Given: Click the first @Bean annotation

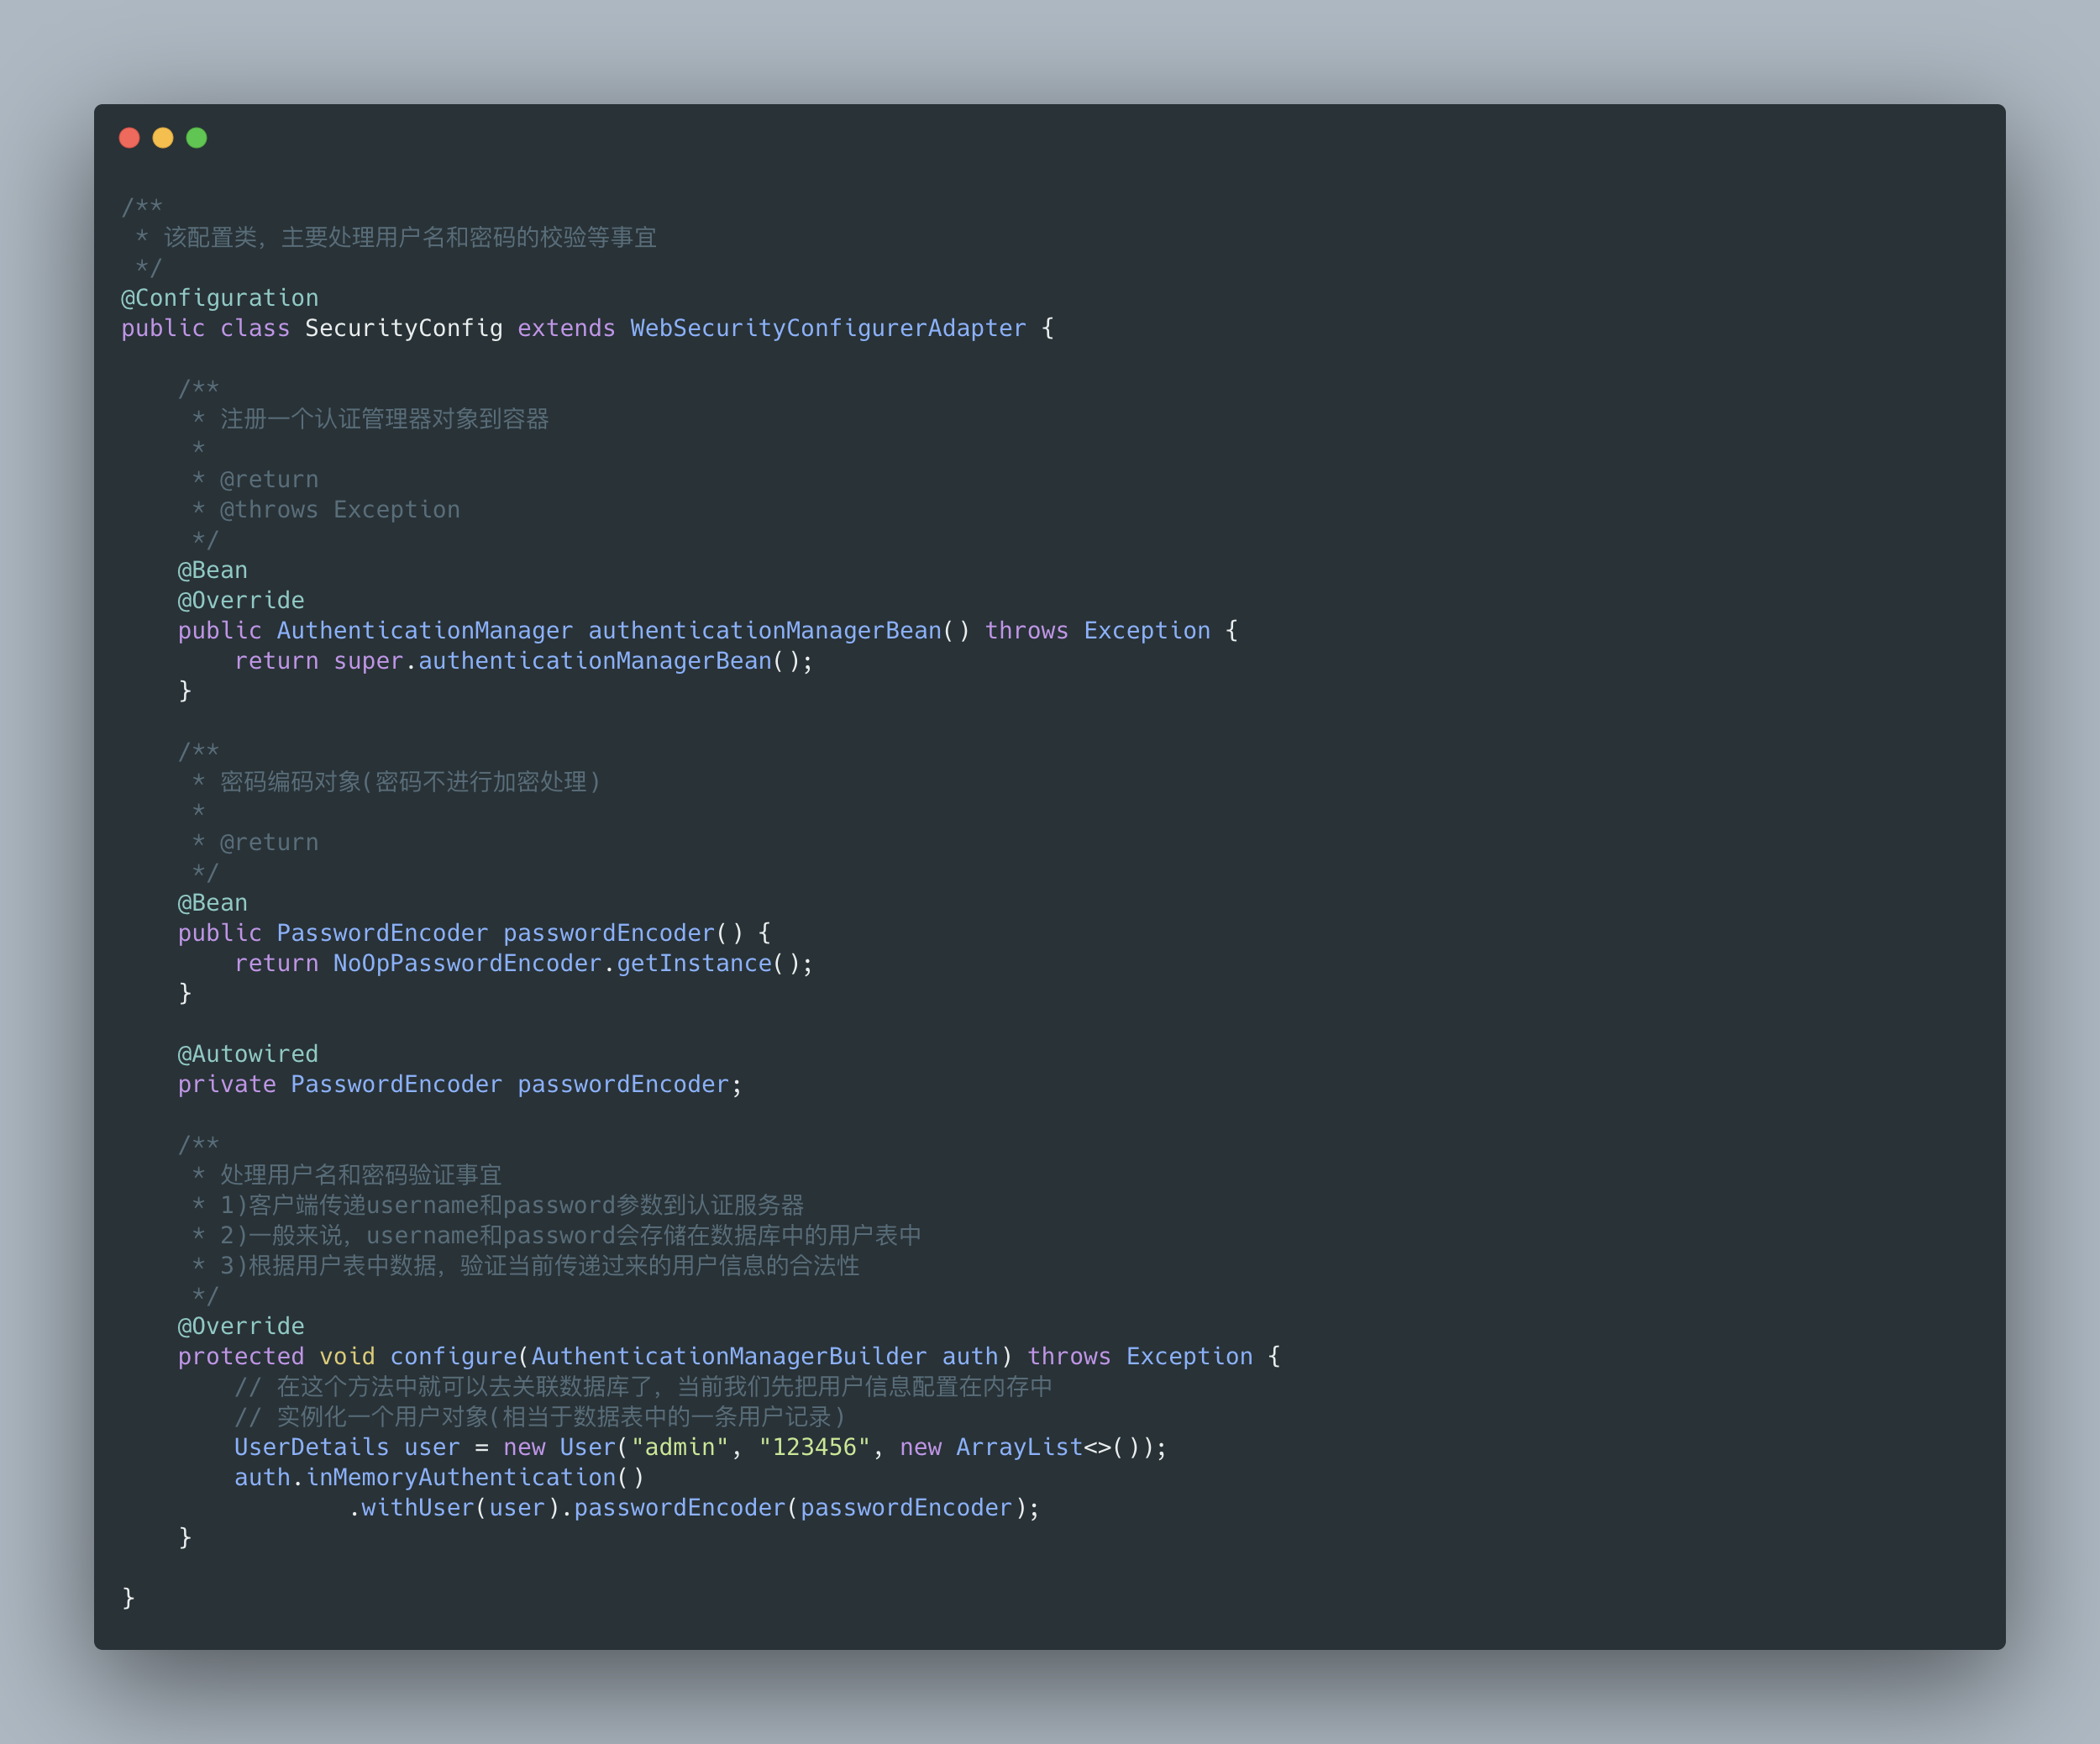Looking at the screenshot, I should (212, 570).
